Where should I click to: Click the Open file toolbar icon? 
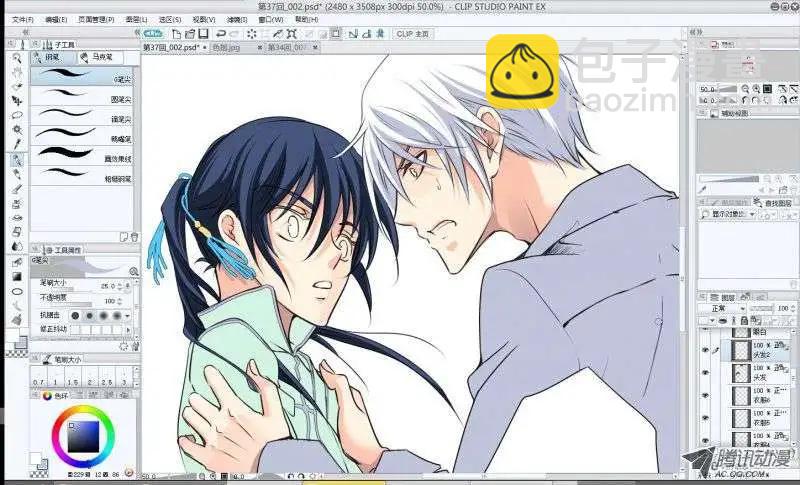[190, 34]
